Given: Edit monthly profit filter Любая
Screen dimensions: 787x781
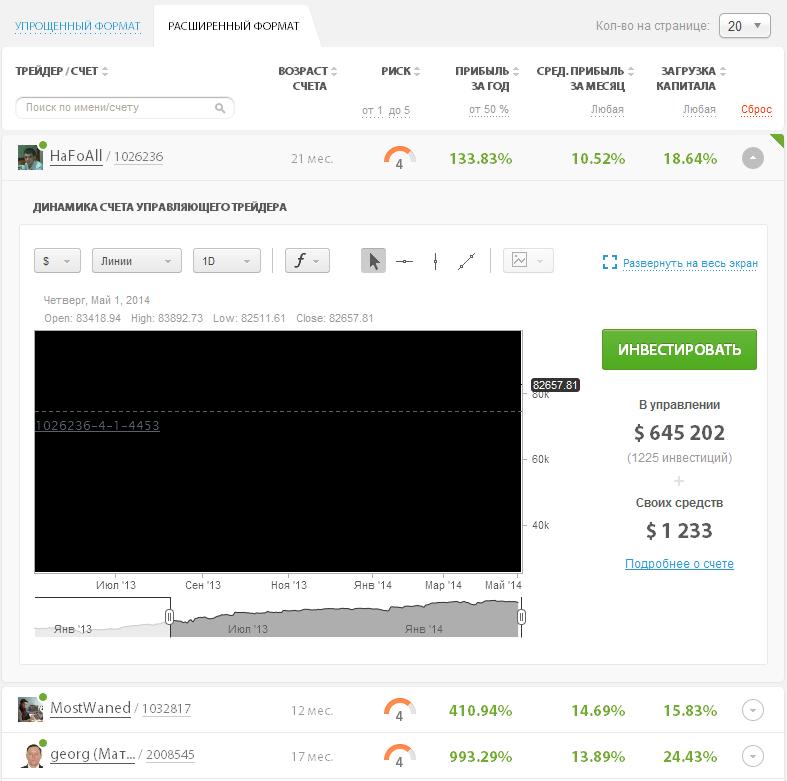Looking at the screenshot, I should (x=607, y=109).
